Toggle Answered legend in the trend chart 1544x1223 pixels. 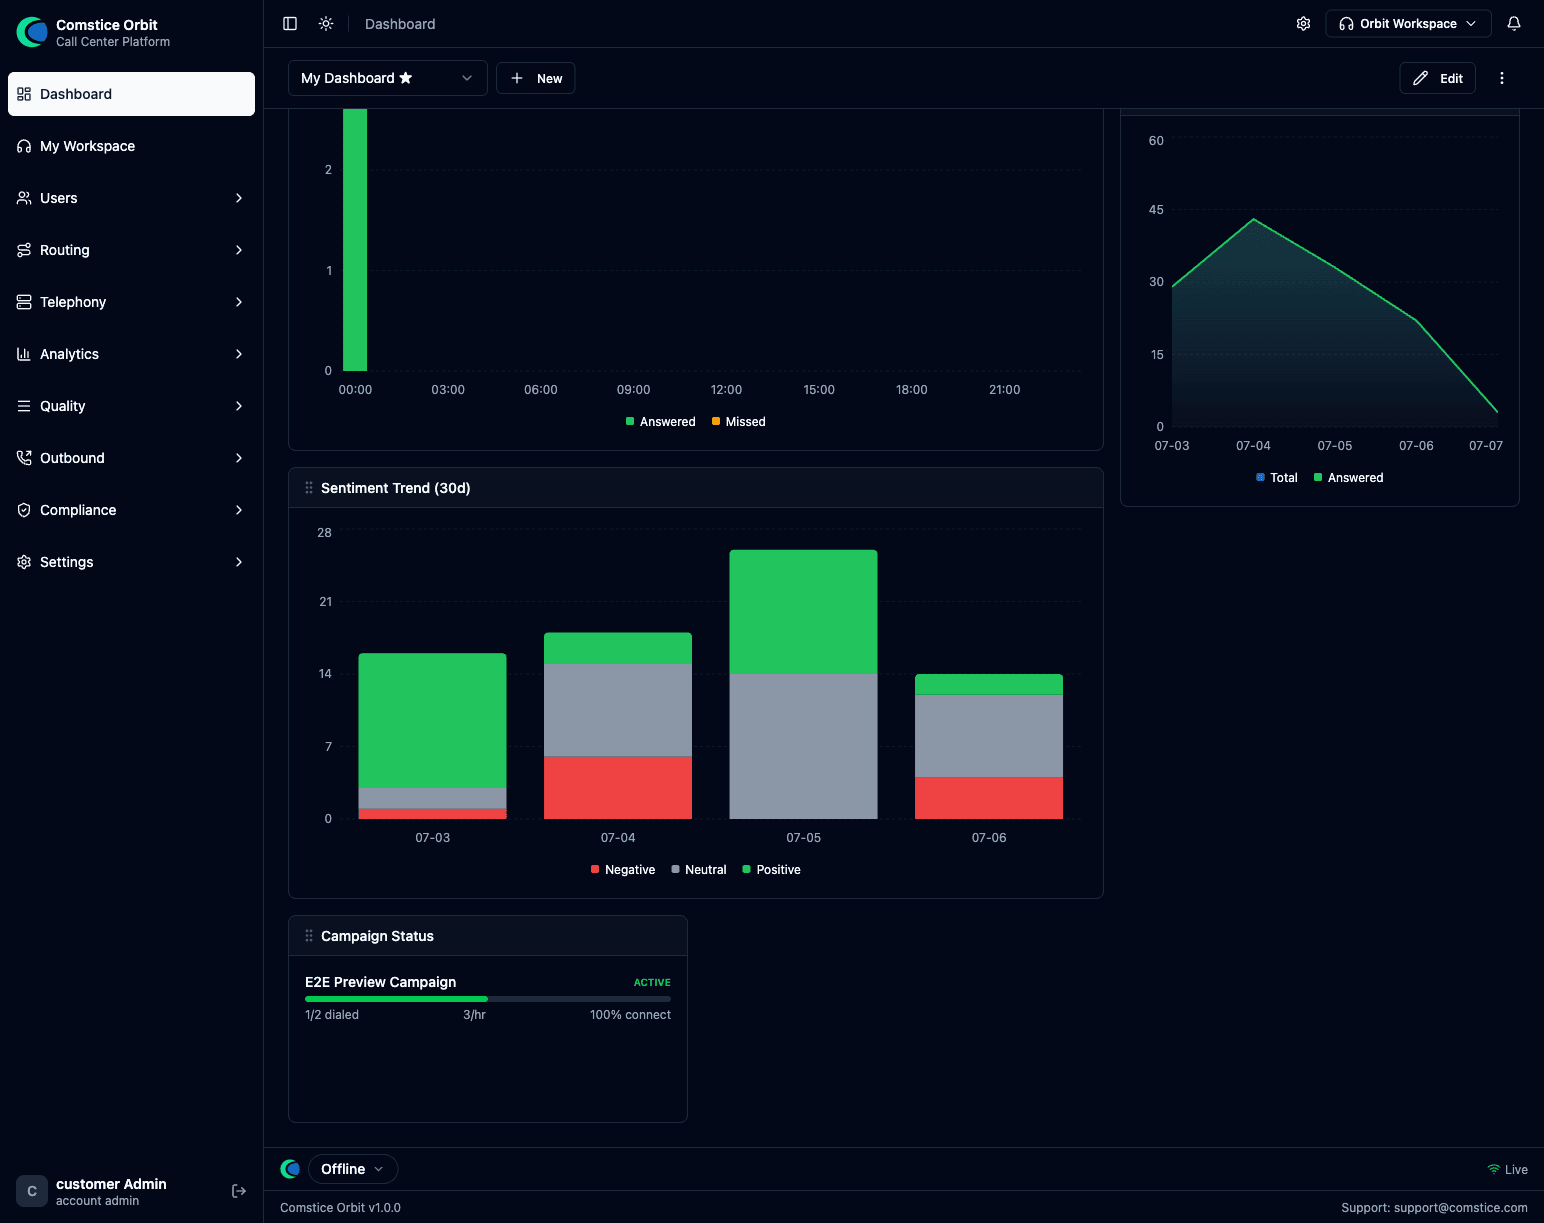[x=1348, y=478]
